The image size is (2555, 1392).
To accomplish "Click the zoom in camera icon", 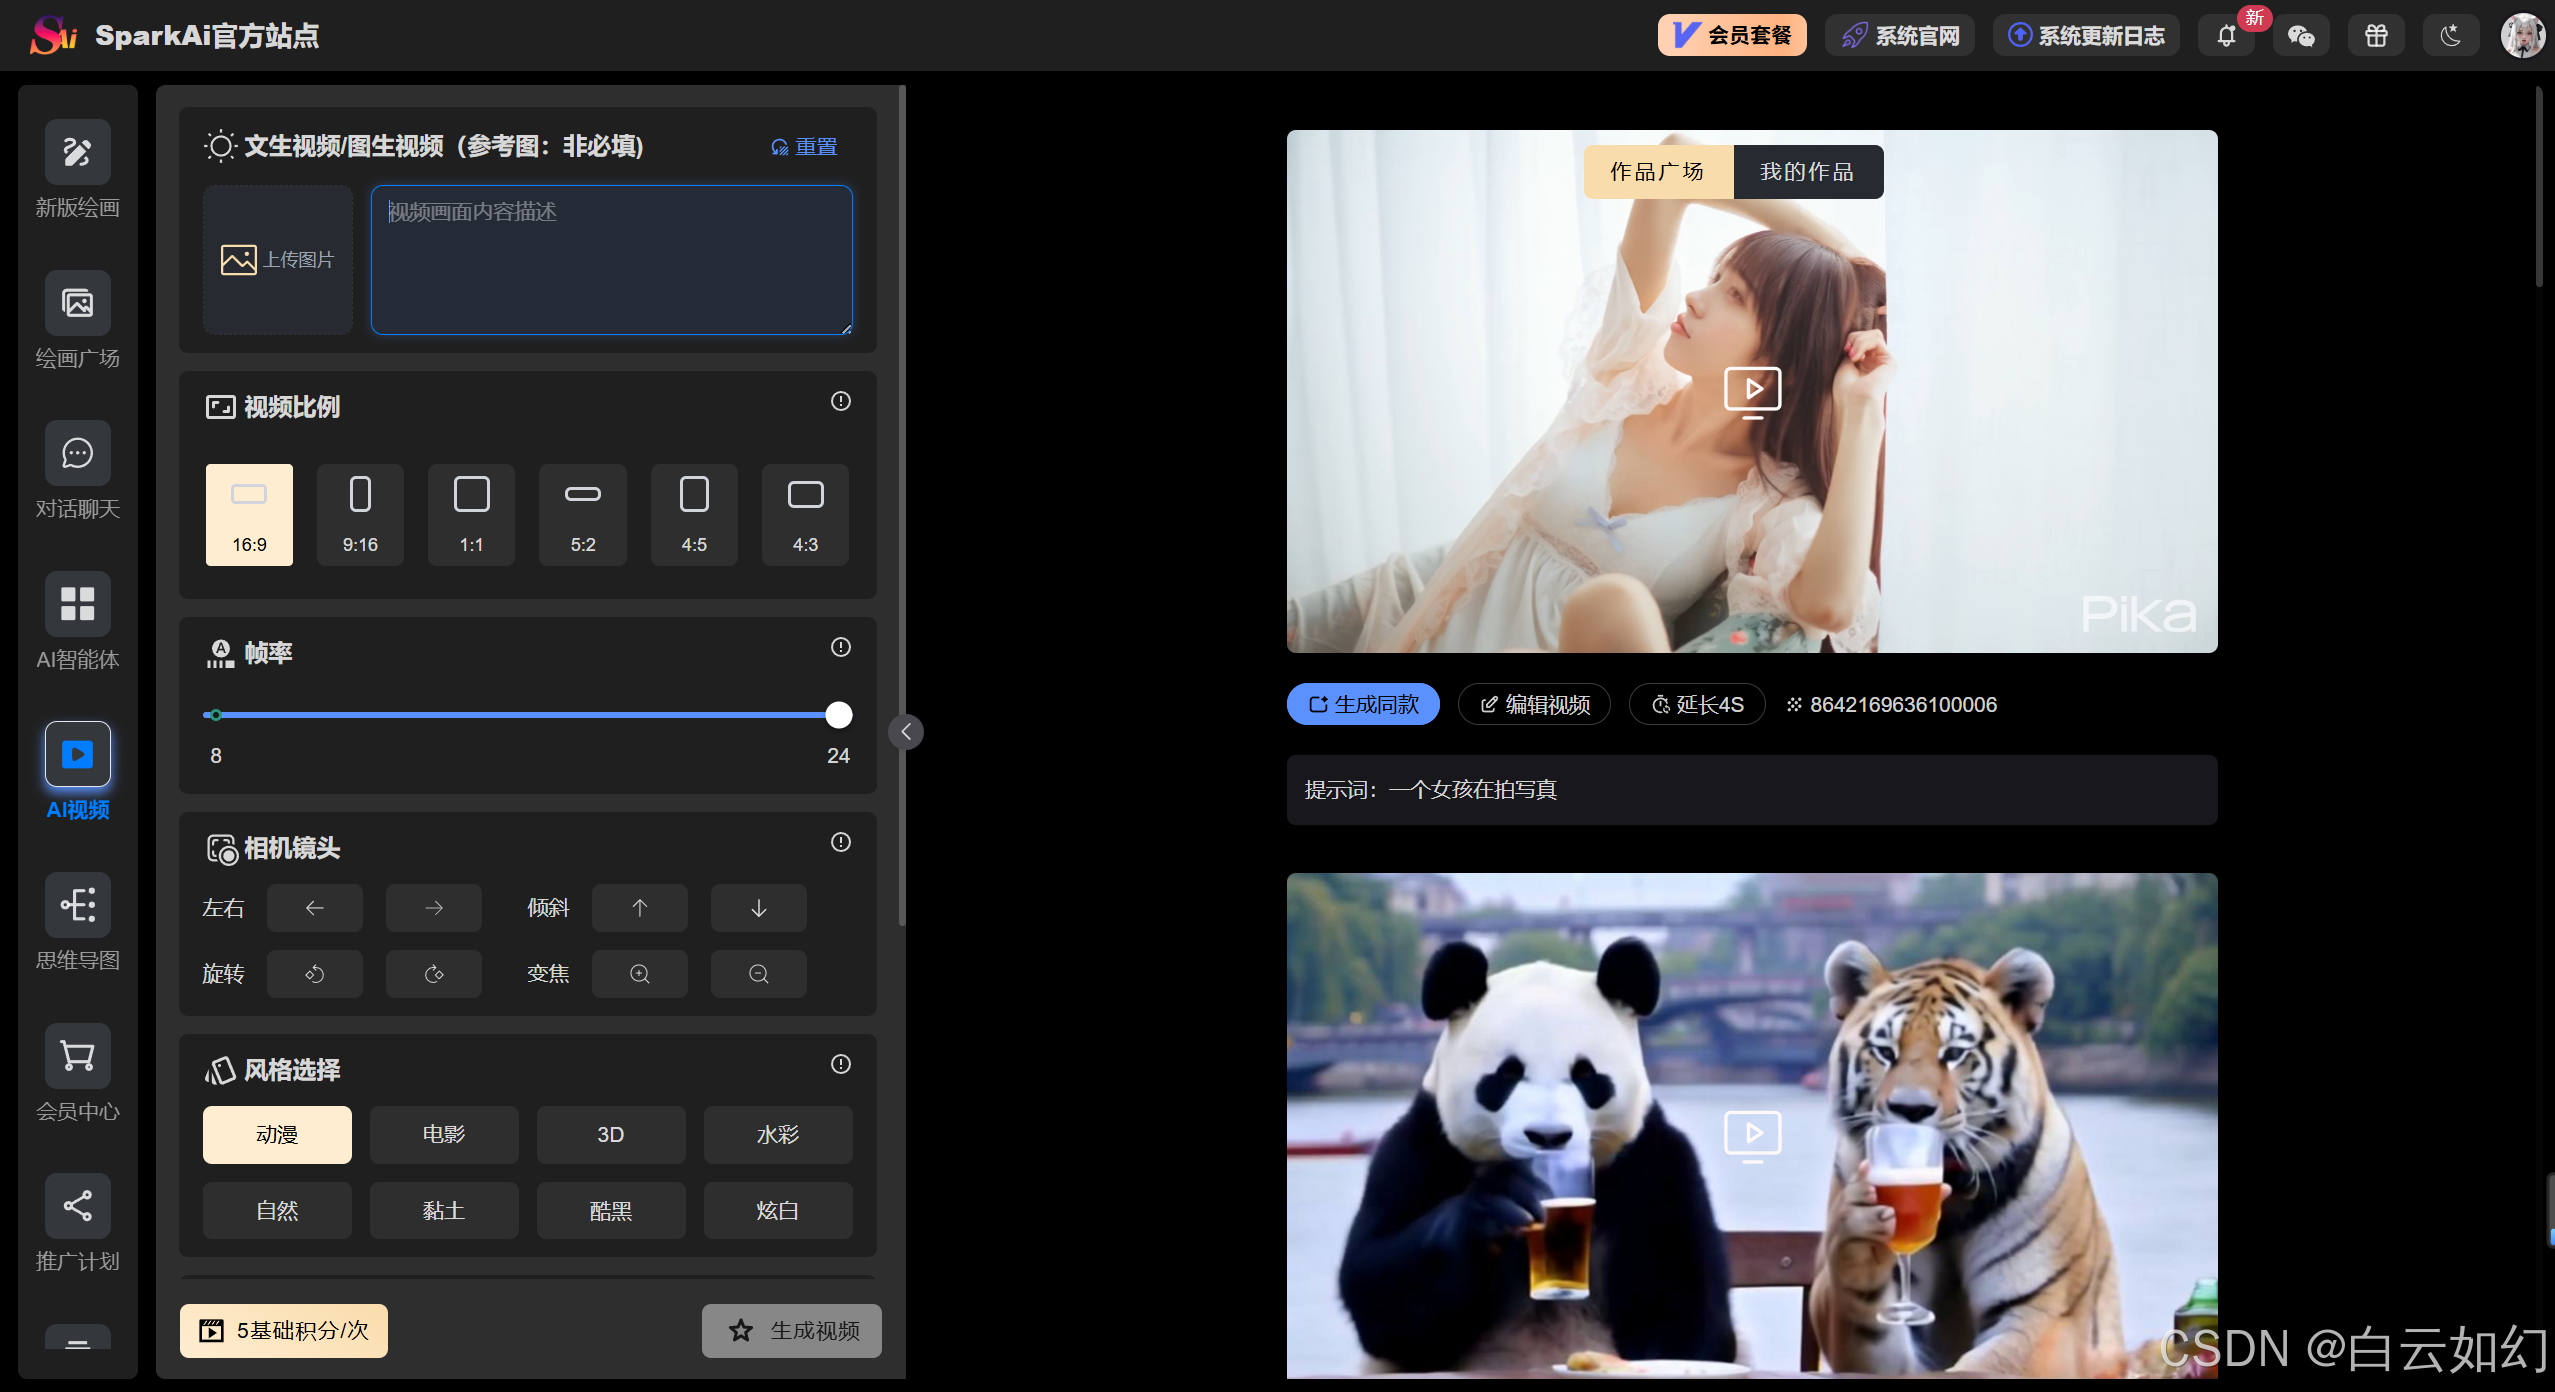I will coord(639,974).
